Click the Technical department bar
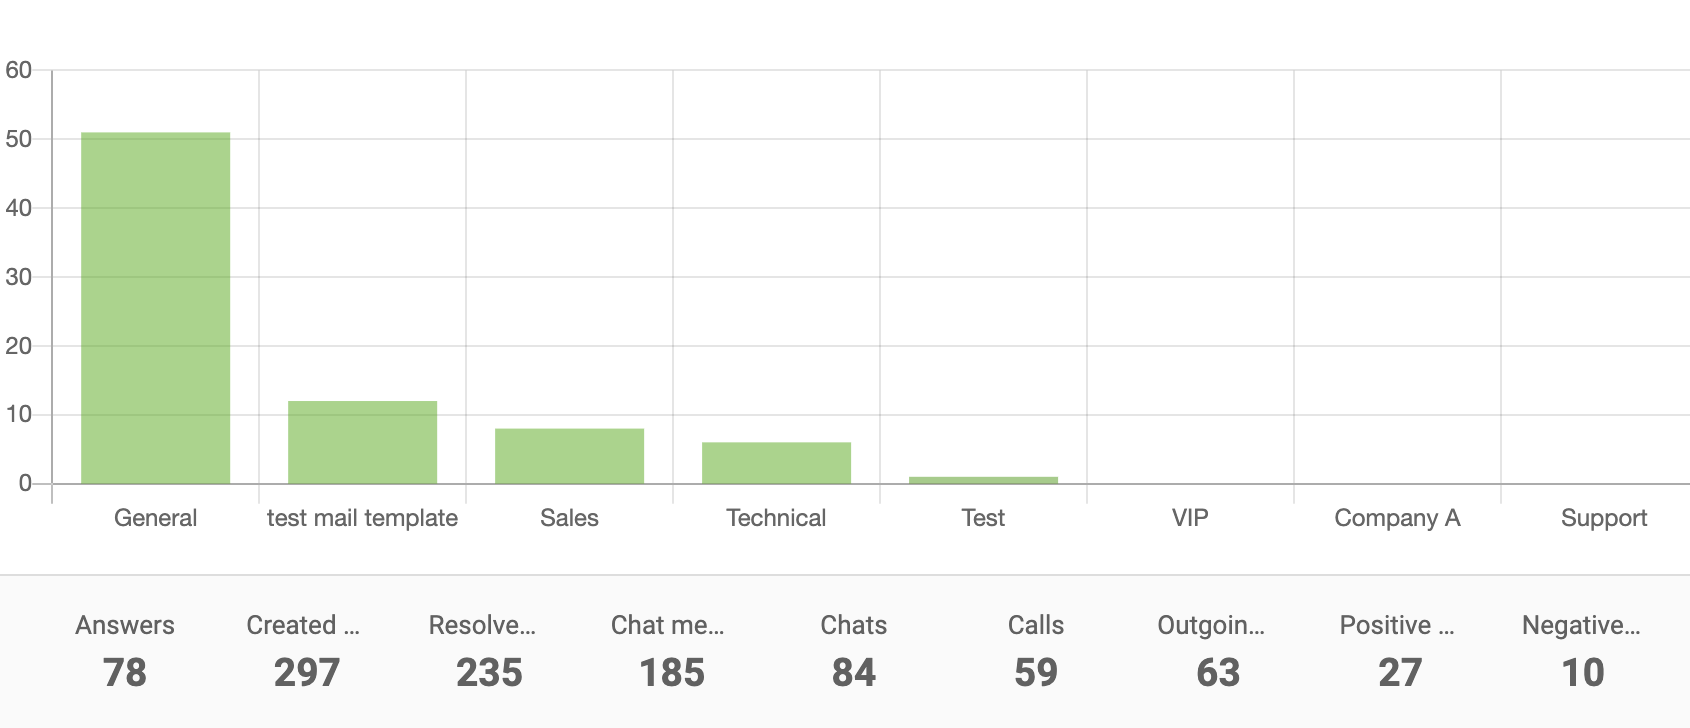This screenshot has width=1690, height=728. (776, 463)
